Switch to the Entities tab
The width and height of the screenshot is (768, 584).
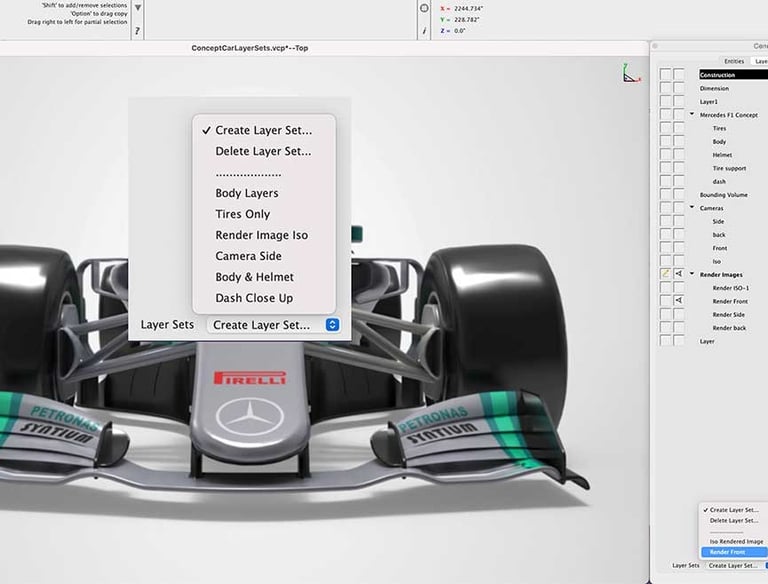click(x=734, y=61)
